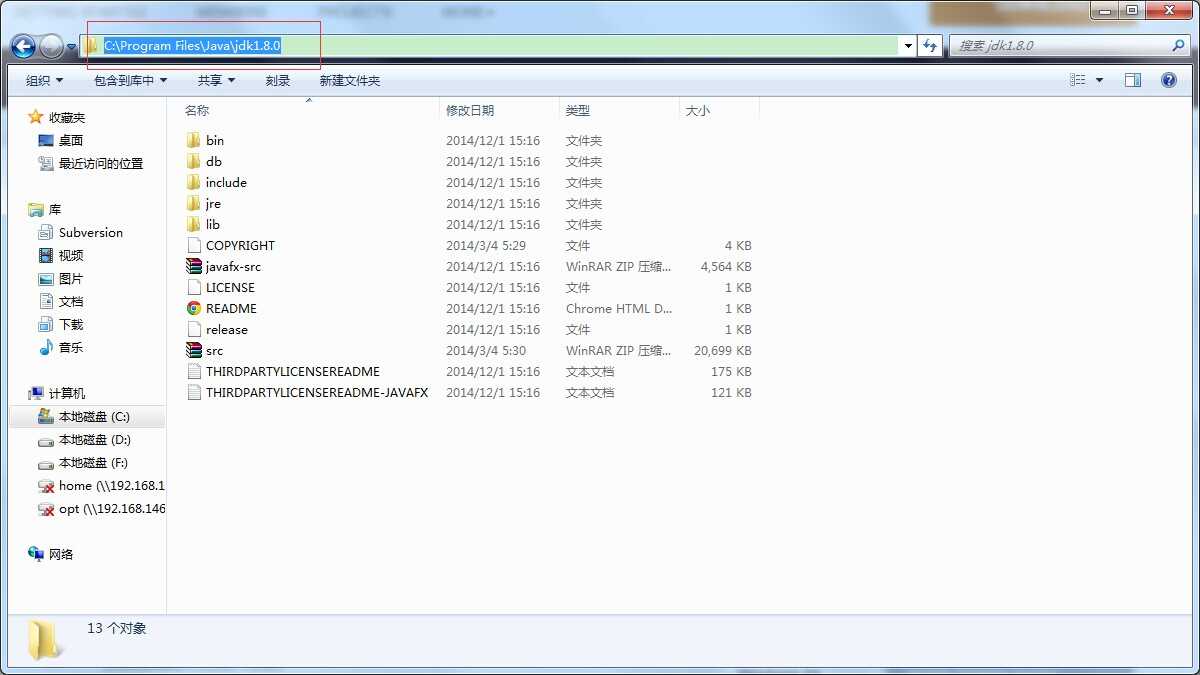Select the javafx-src WinRAR archive icon

point(194,266)
